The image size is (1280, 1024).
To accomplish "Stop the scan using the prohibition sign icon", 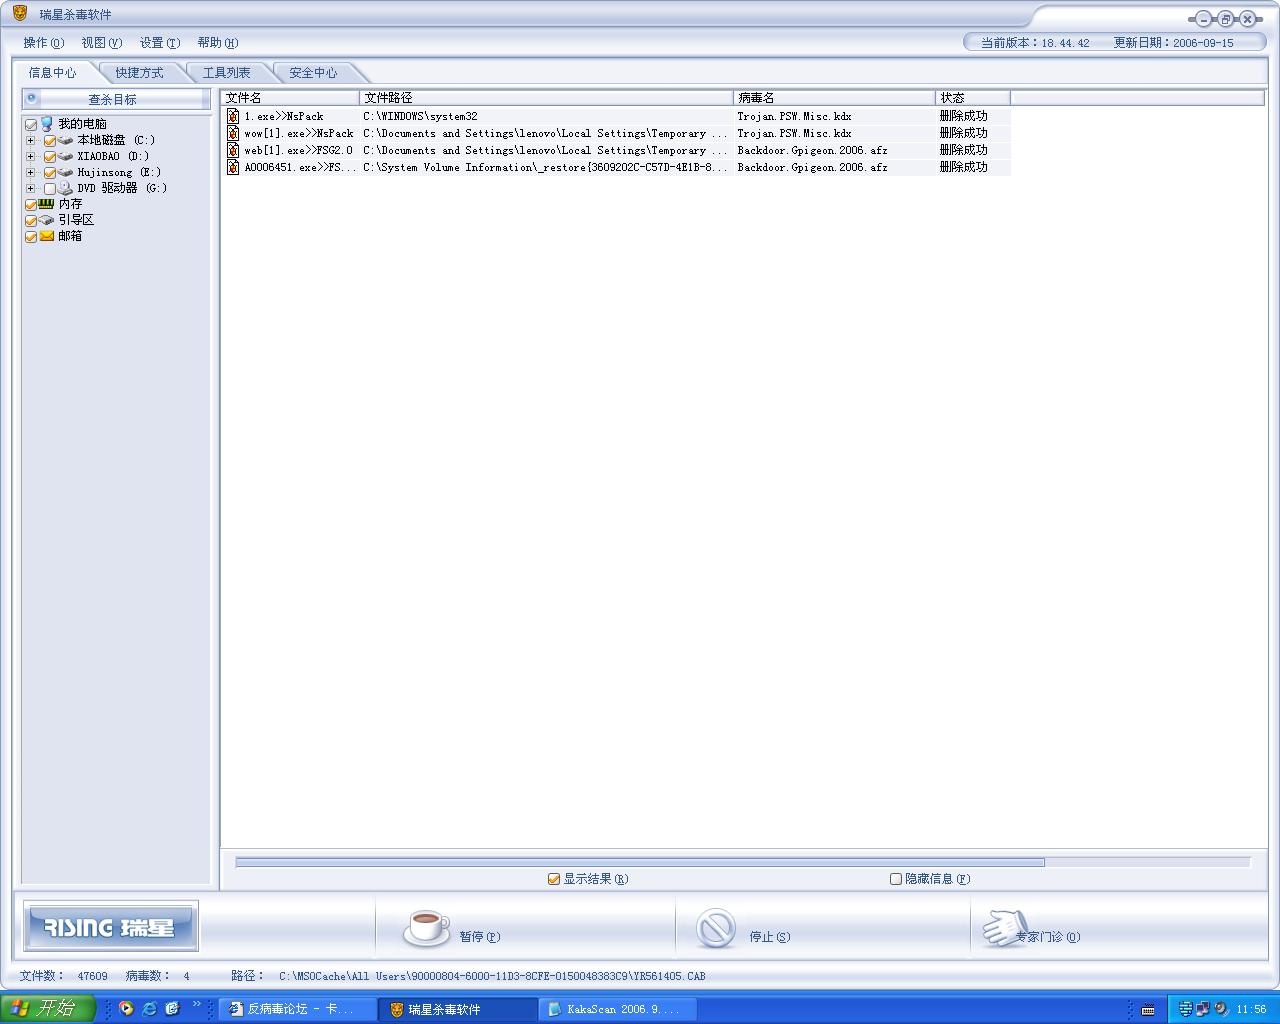I will 716,928.
